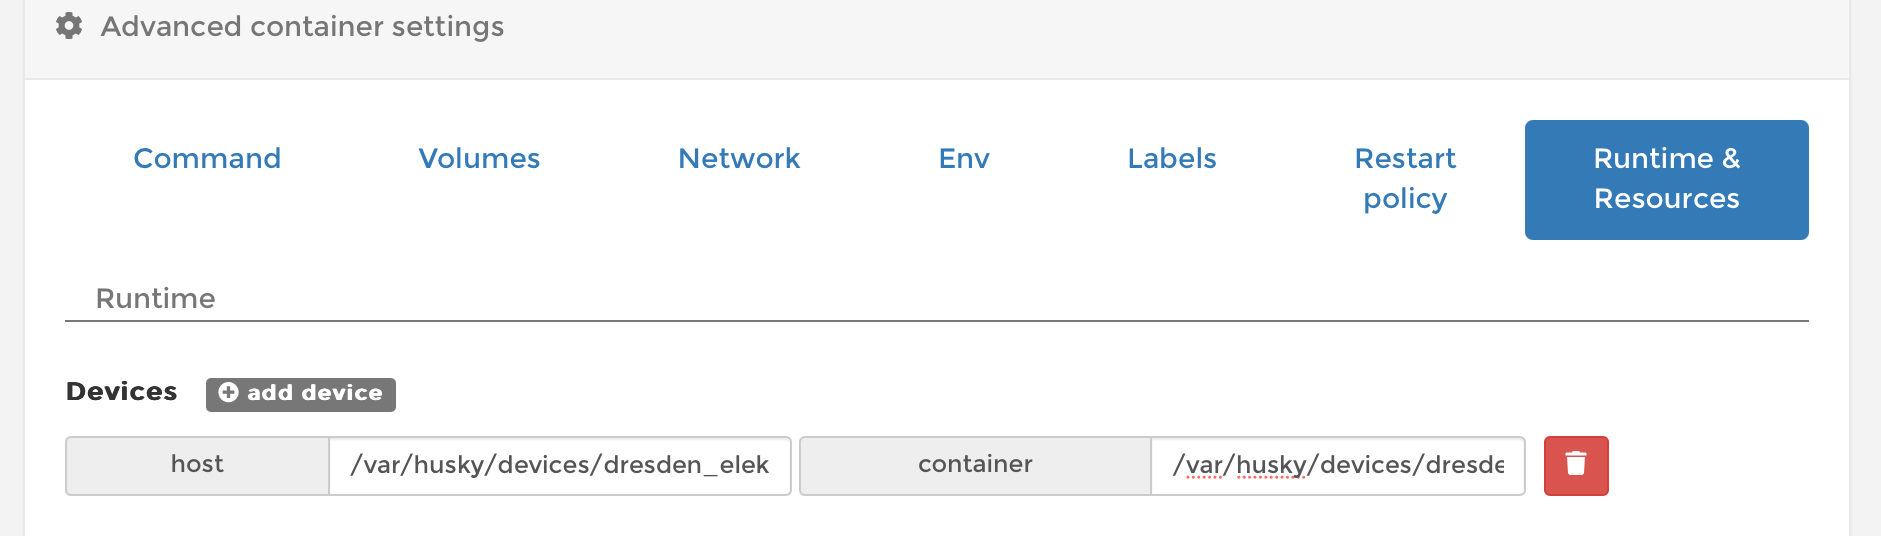
Task: Click the Advanced container settings title
Action: [x=302, y=26]
